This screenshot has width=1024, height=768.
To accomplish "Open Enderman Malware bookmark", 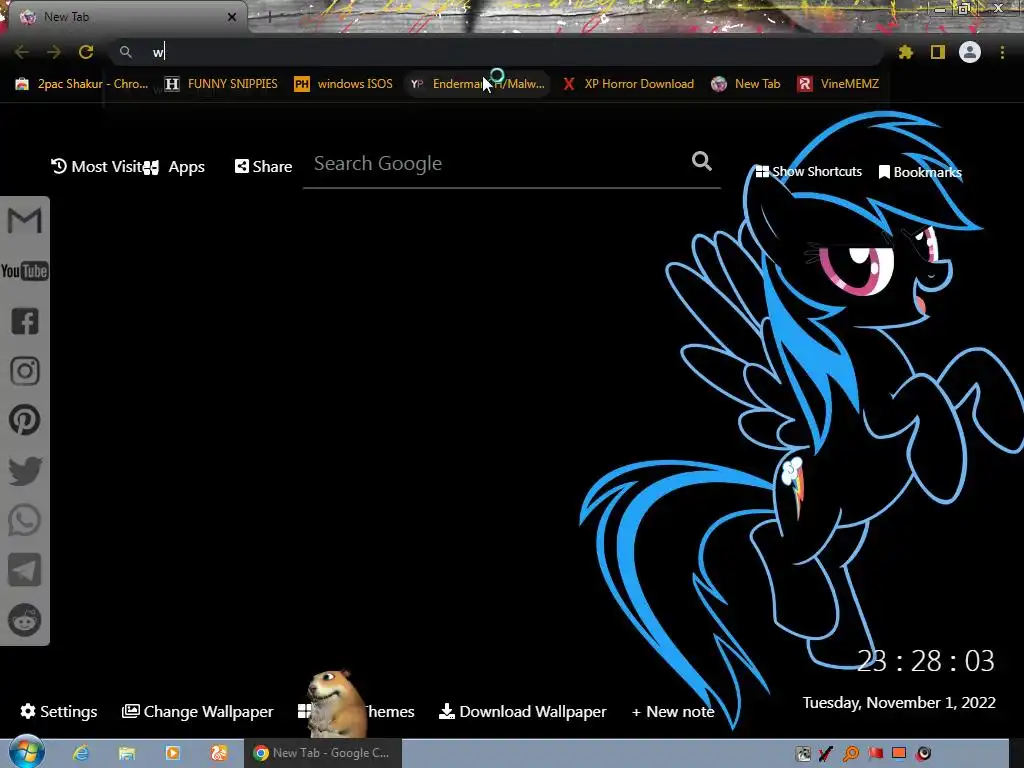I will [x=477, y=84].
